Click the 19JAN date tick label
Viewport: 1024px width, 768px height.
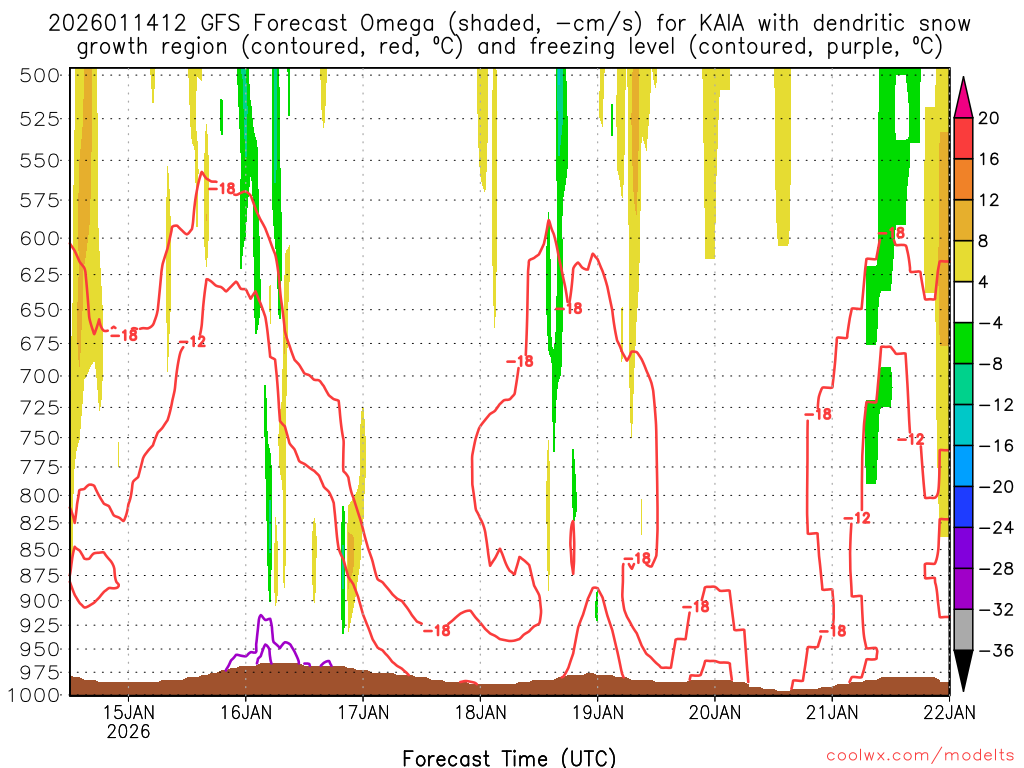(x=598, y=712)
